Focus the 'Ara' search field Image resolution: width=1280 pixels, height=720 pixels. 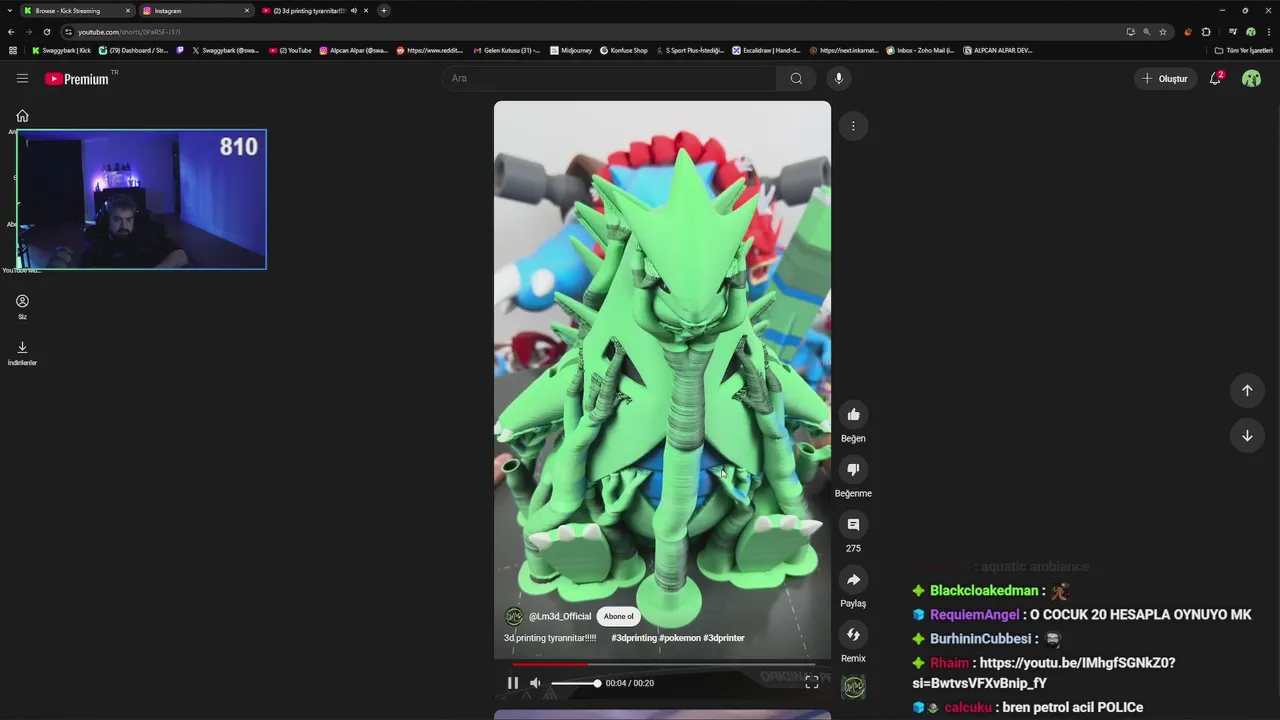click(x=610, y=78)
